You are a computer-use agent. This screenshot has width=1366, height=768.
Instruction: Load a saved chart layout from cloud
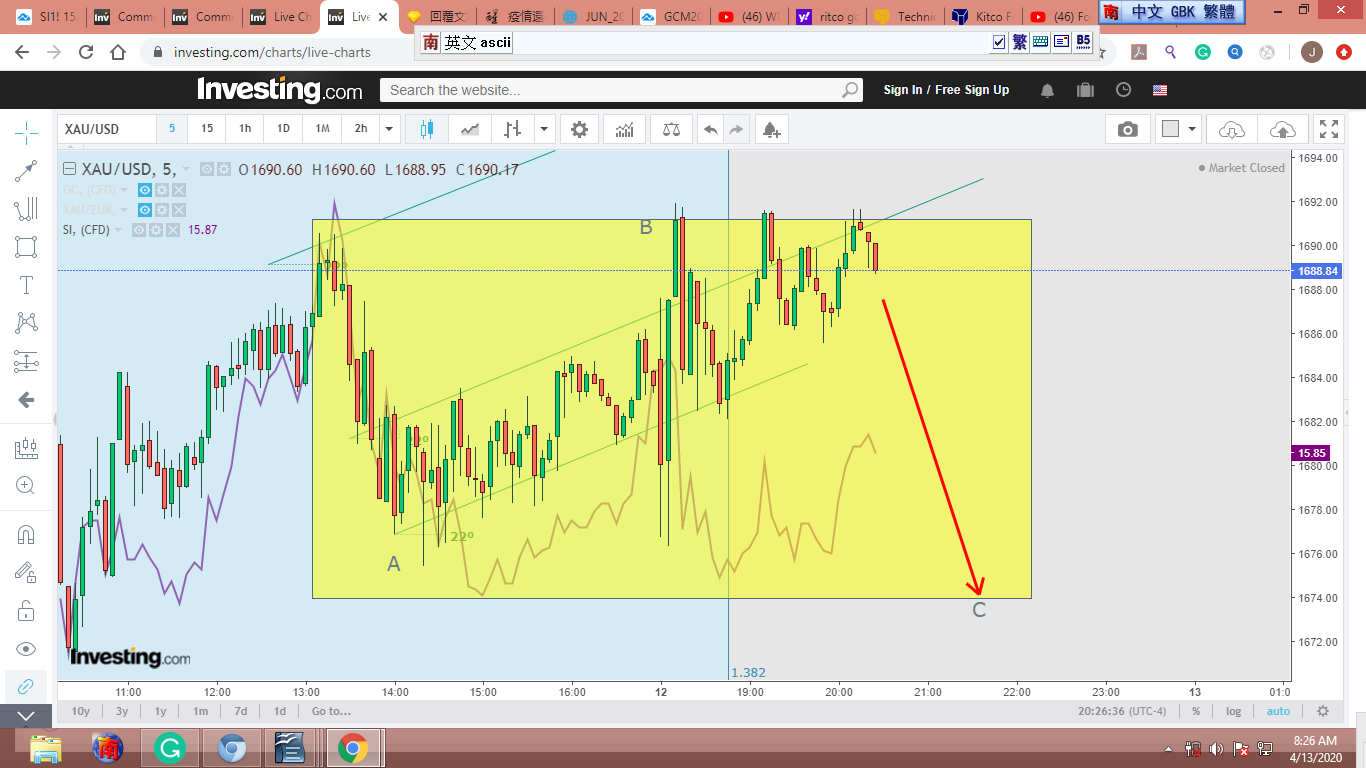[x=1232, y=129]
